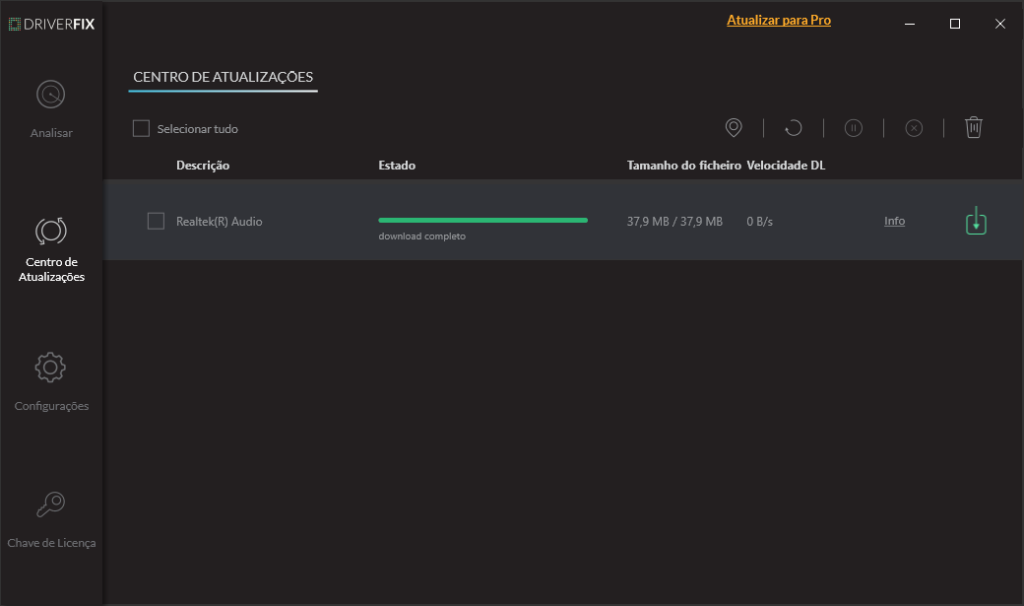Click the Realtek download progress bar
1024x606 pixels.
pyautogui.click(x=483, y=219)
